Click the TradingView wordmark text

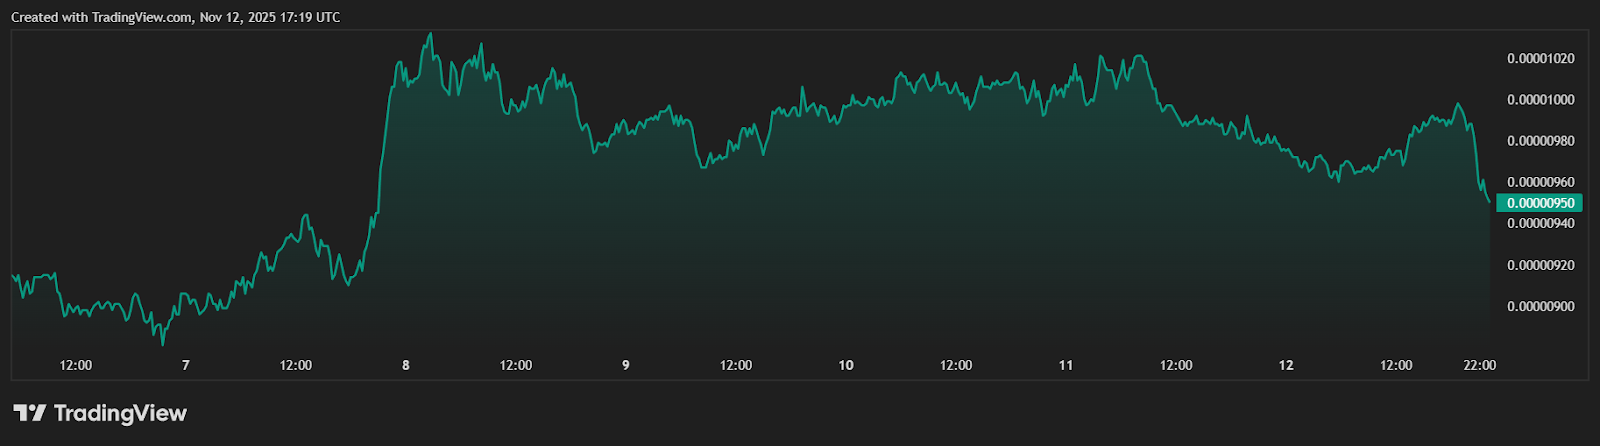pyautogui.click(x=120, y=413)
